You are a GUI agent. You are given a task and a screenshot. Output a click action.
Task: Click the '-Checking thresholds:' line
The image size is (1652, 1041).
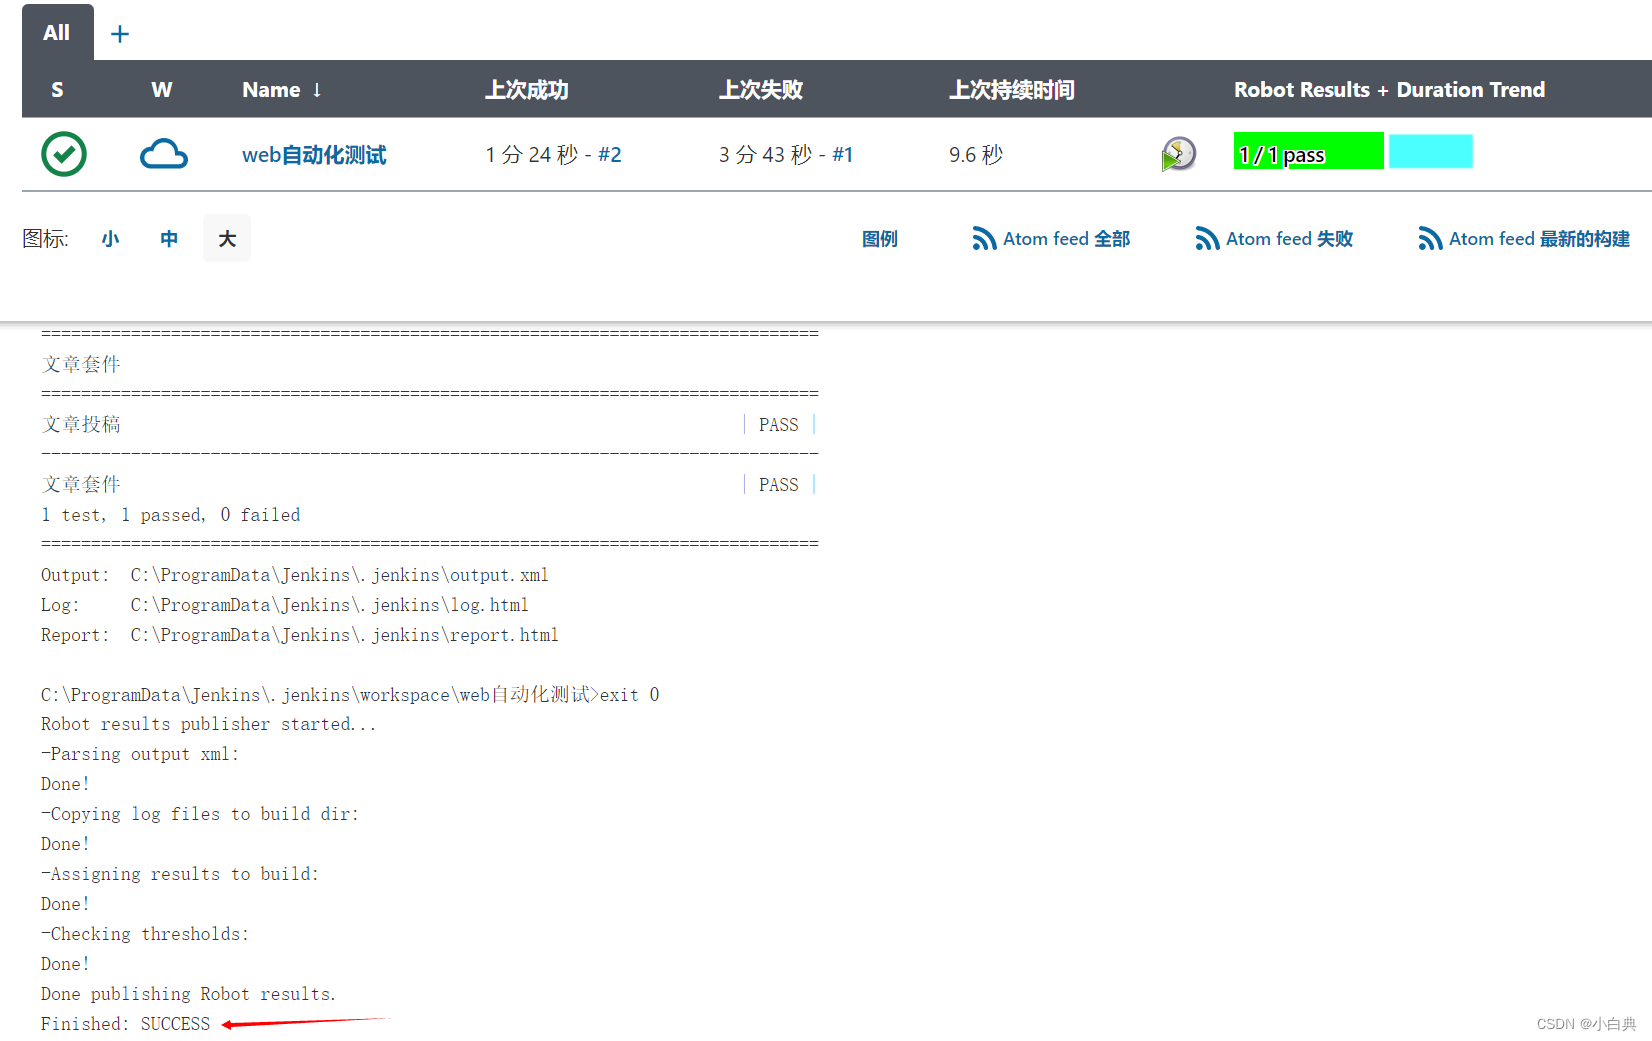[x=145, y=934]
